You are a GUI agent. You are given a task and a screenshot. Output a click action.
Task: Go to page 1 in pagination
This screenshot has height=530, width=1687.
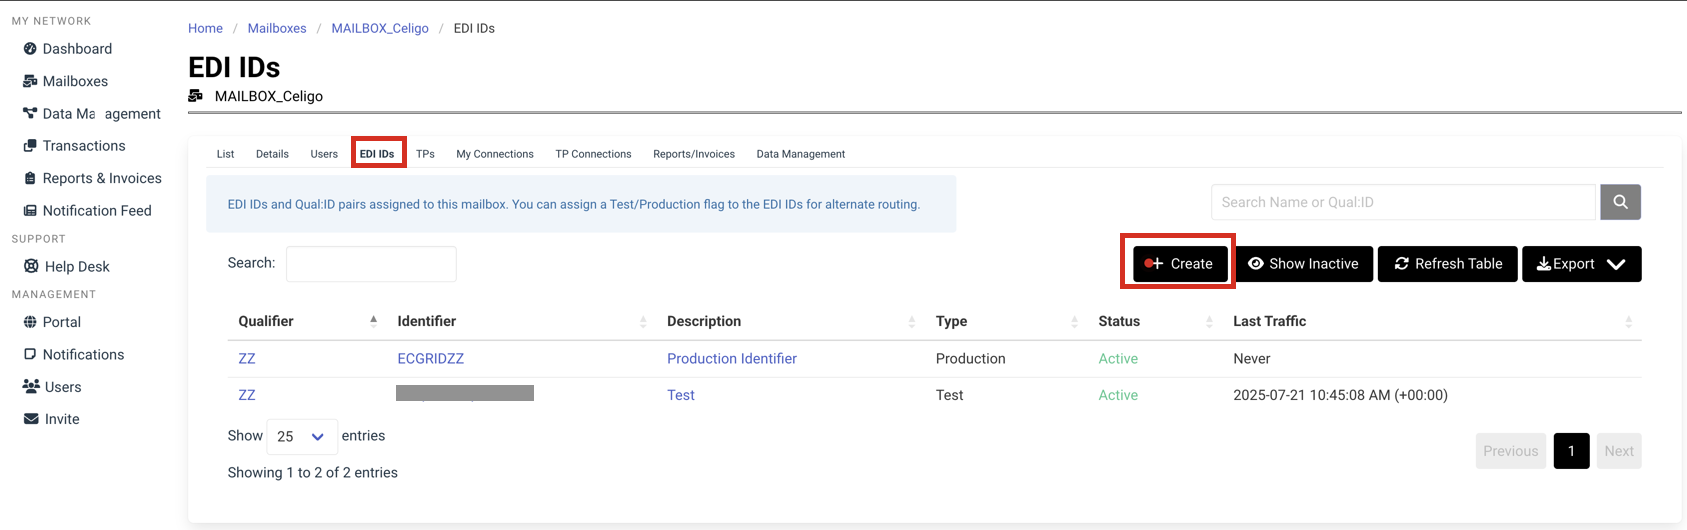click(x=1572, y=451)
